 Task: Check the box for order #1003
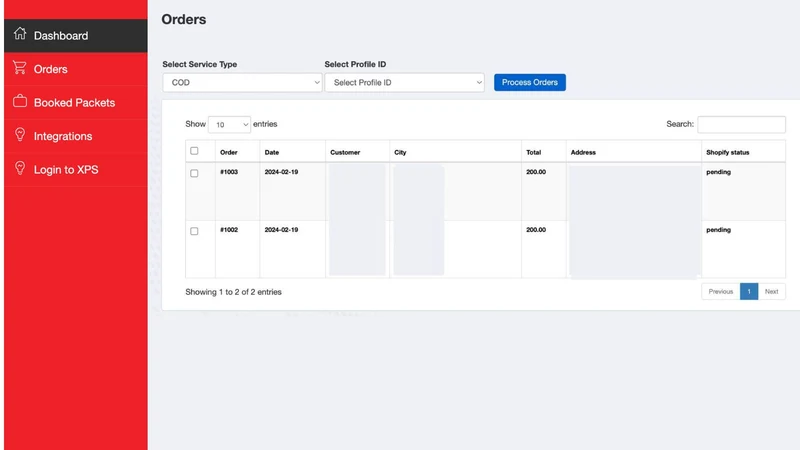pos(194,173)
